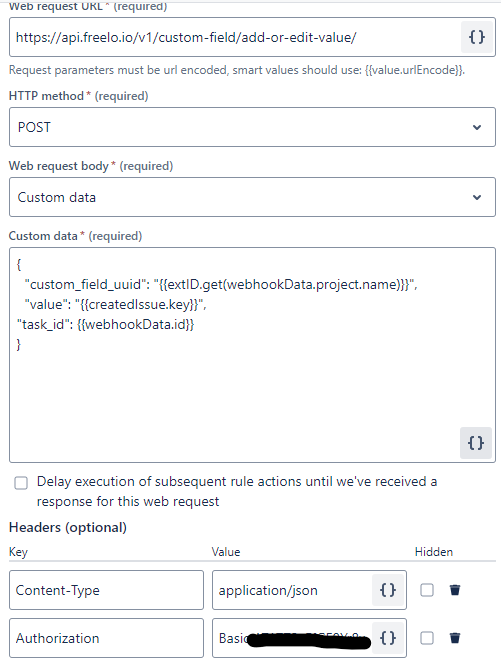Delete the Authorization header row
Image resolution: width=501 pixels, height=661 pixels.
(x=455, y=638)
